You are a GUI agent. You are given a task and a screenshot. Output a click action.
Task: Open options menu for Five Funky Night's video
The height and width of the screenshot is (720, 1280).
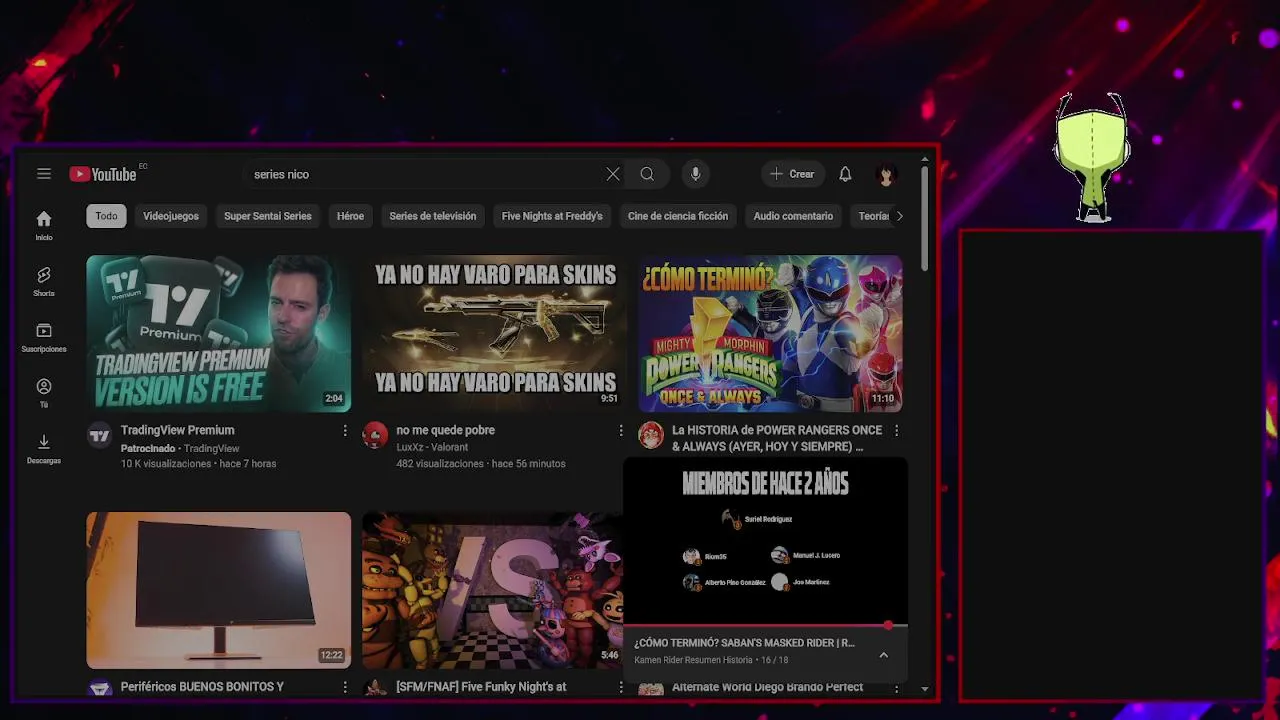[621, 687]
